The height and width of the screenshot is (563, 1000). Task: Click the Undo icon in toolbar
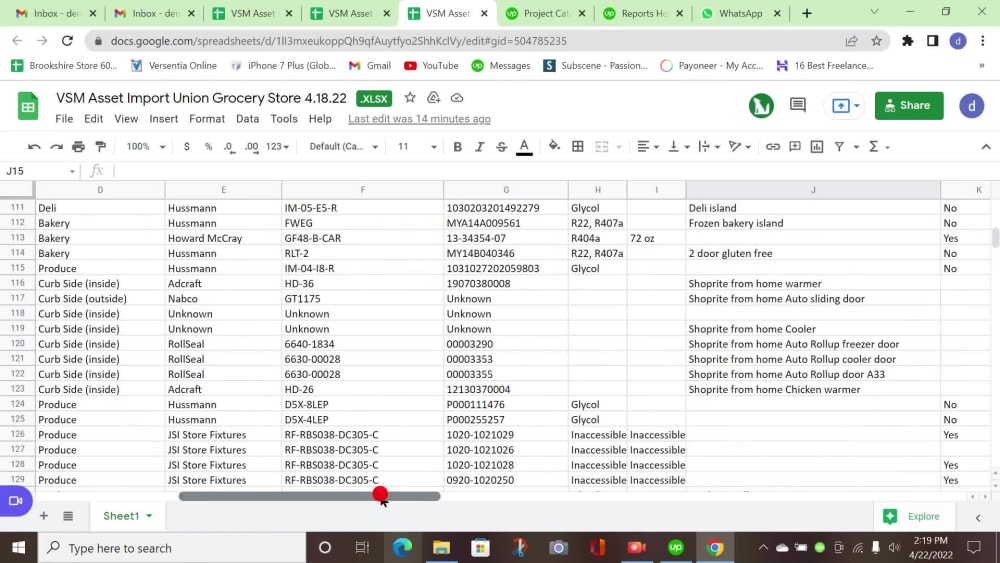coord(34,147)
